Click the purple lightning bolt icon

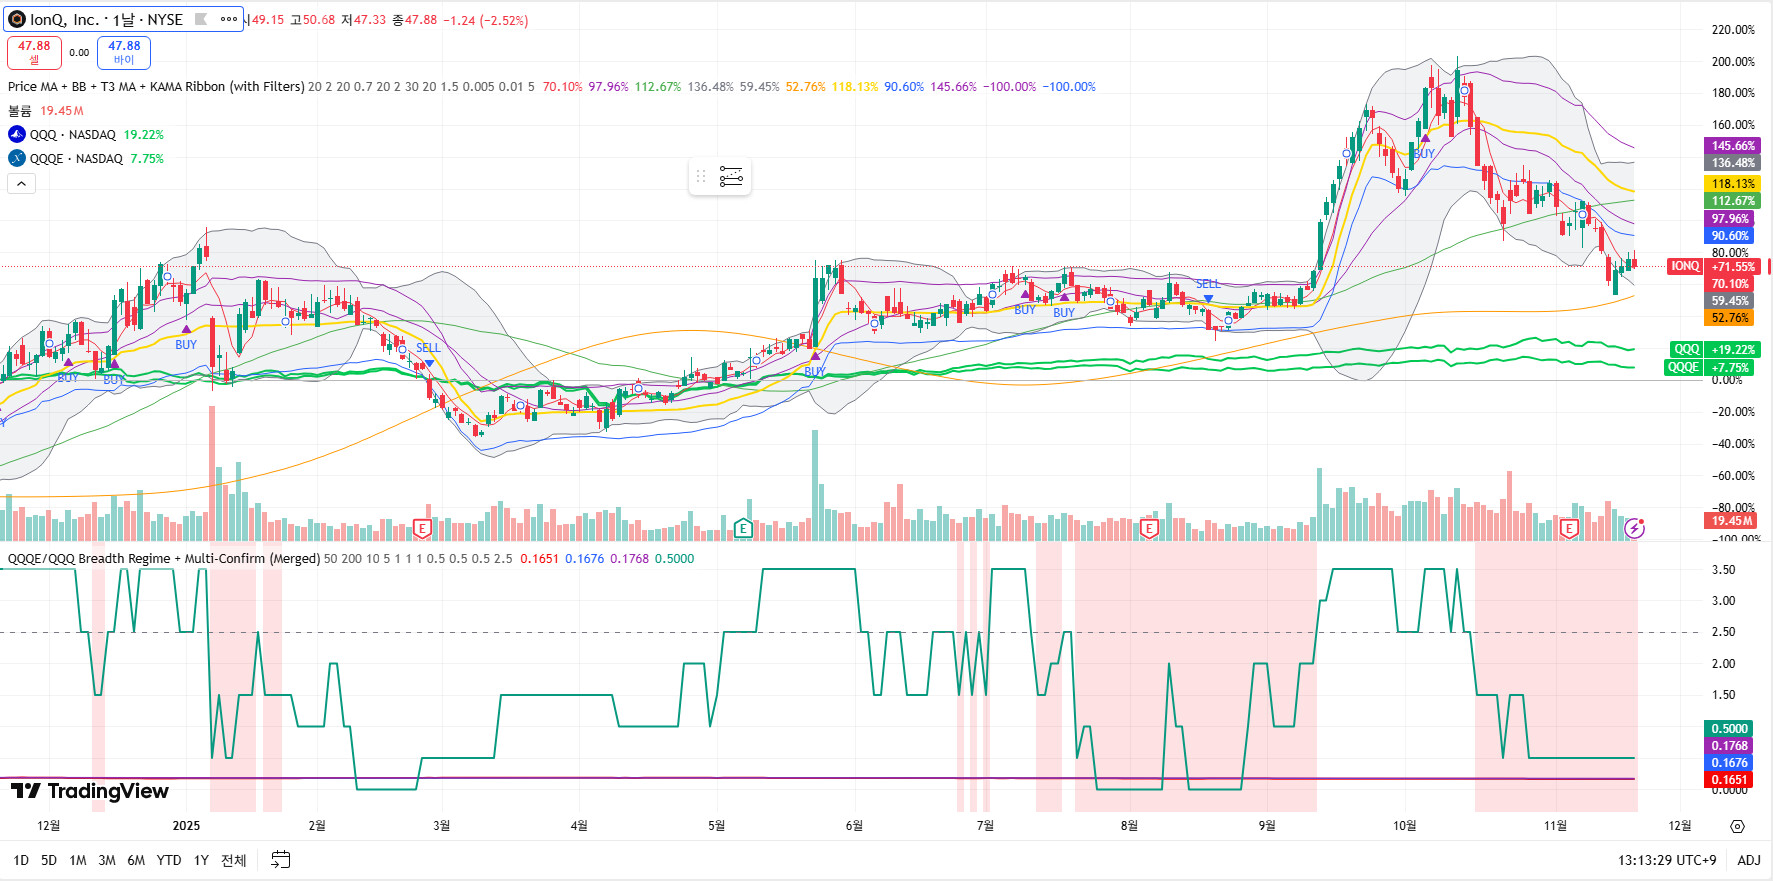coord(1634,528)
